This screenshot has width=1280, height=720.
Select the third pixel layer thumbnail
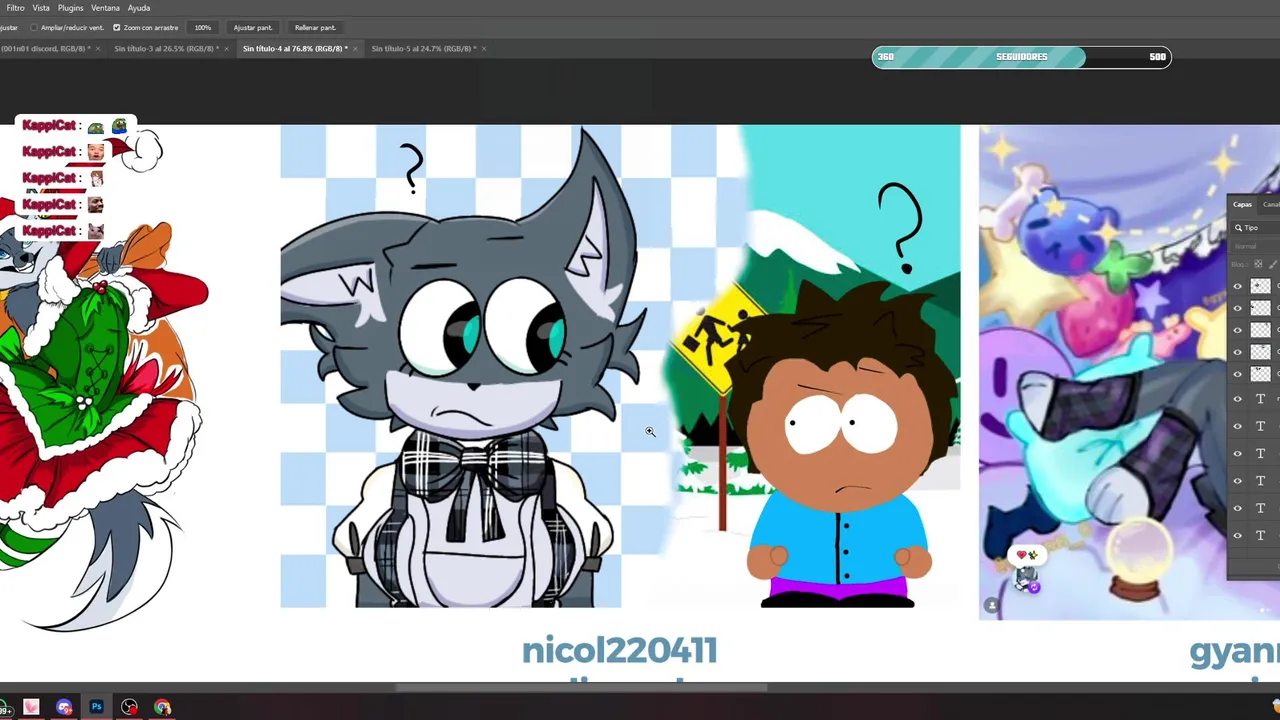(x=1260, y=330)
